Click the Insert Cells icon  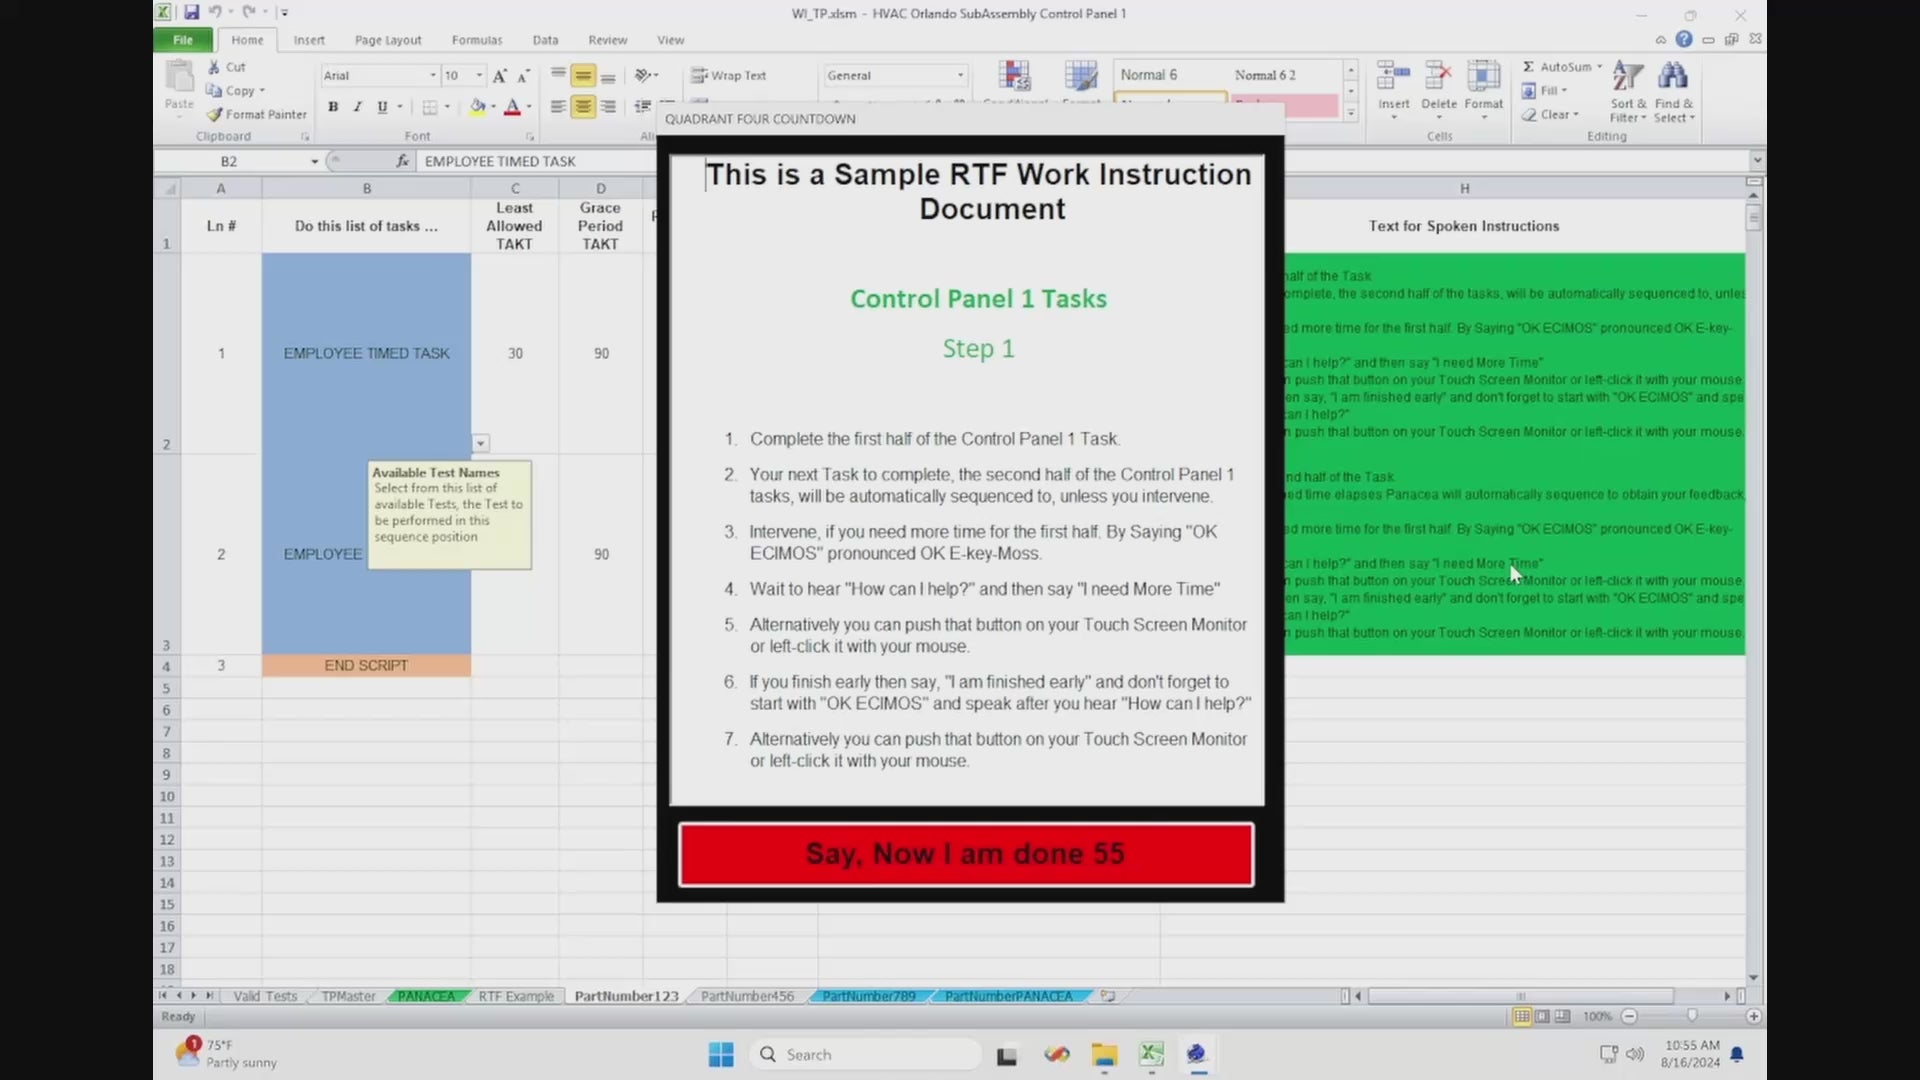(x=1393, y=75)
